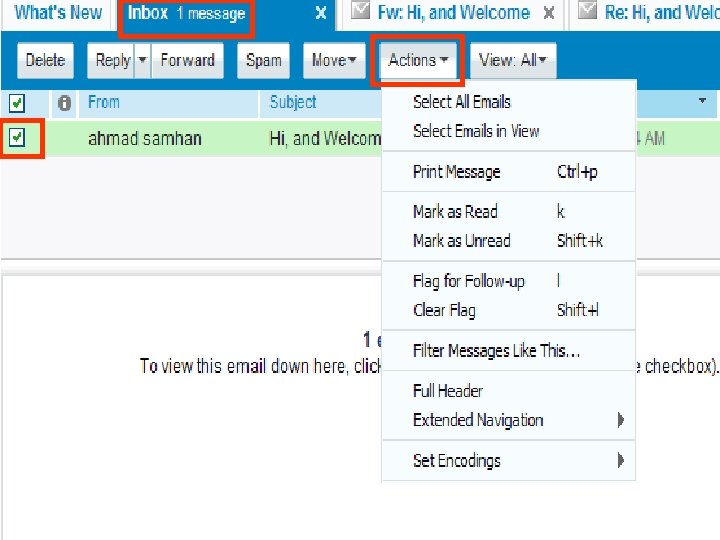Switch to the Inbox 1 message tab
The height and width of the screenshot is (540, 720).
[186, 13]
